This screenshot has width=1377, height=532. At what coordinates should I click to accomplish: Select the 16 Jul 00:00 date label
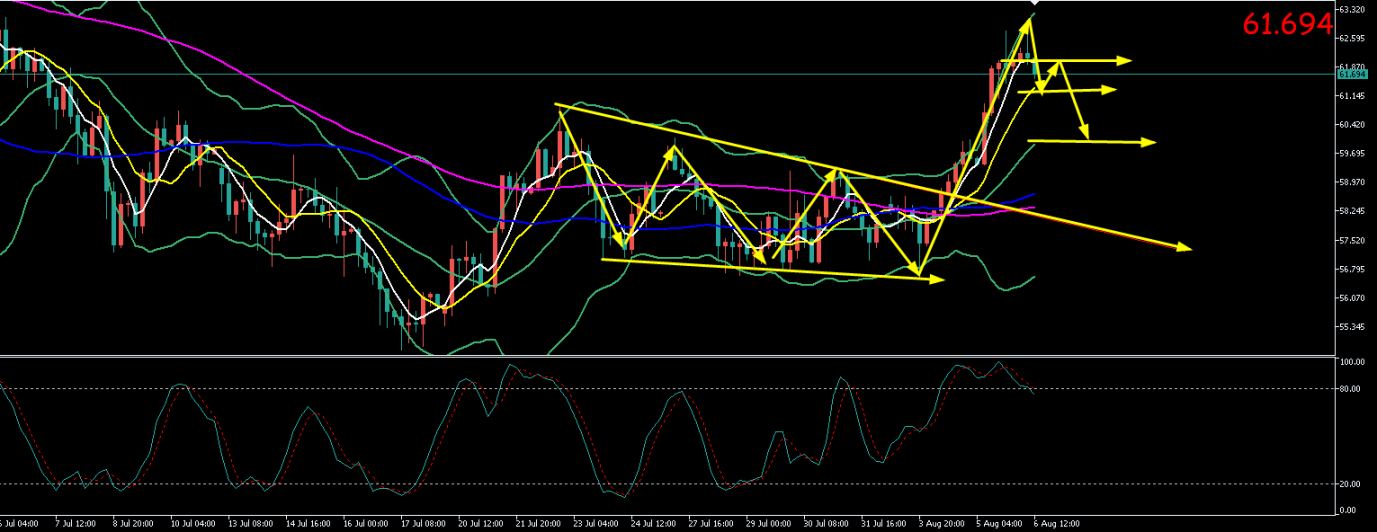[368, 523]
